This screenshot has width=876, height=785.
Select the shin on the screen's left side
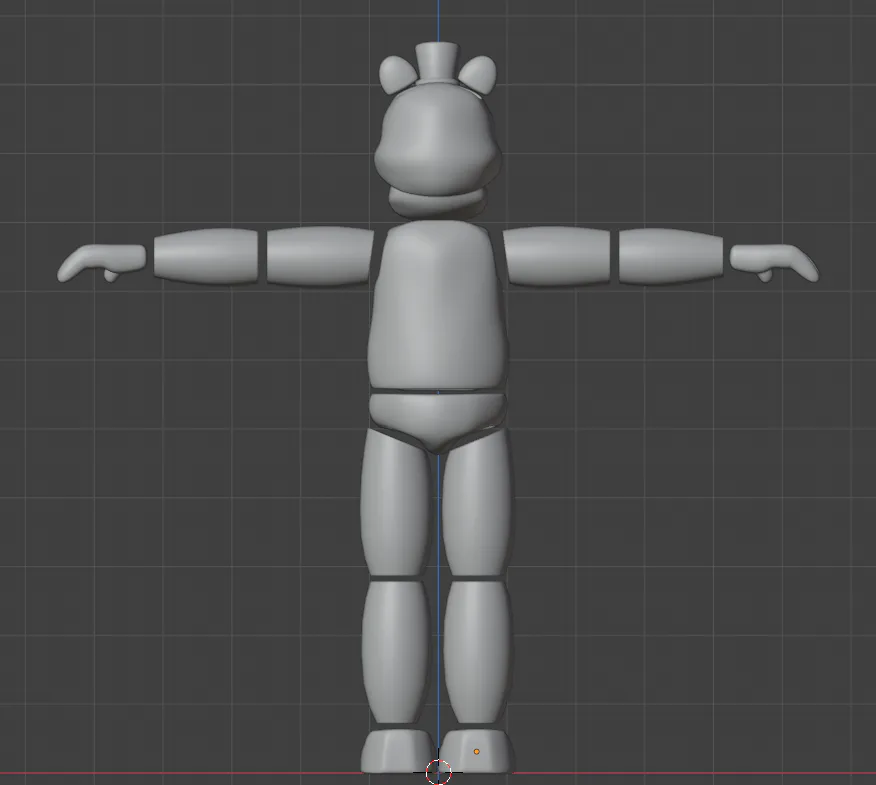point(396,653)
